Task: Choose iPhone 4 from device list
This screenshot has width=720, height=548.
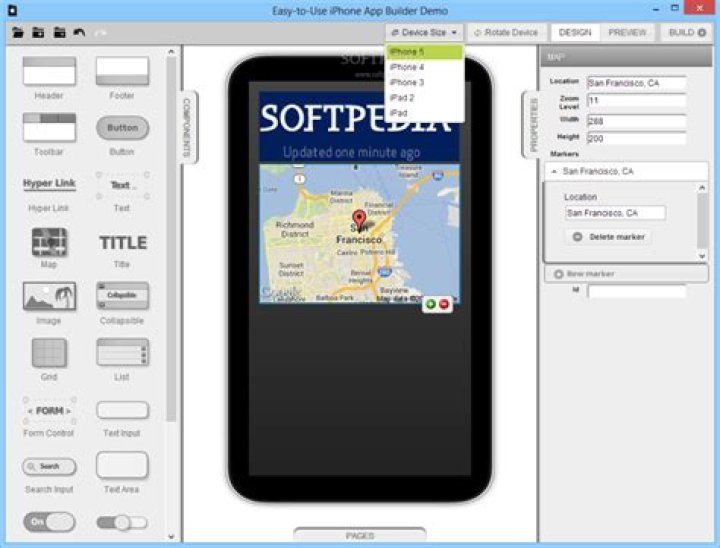Action: 407,67
